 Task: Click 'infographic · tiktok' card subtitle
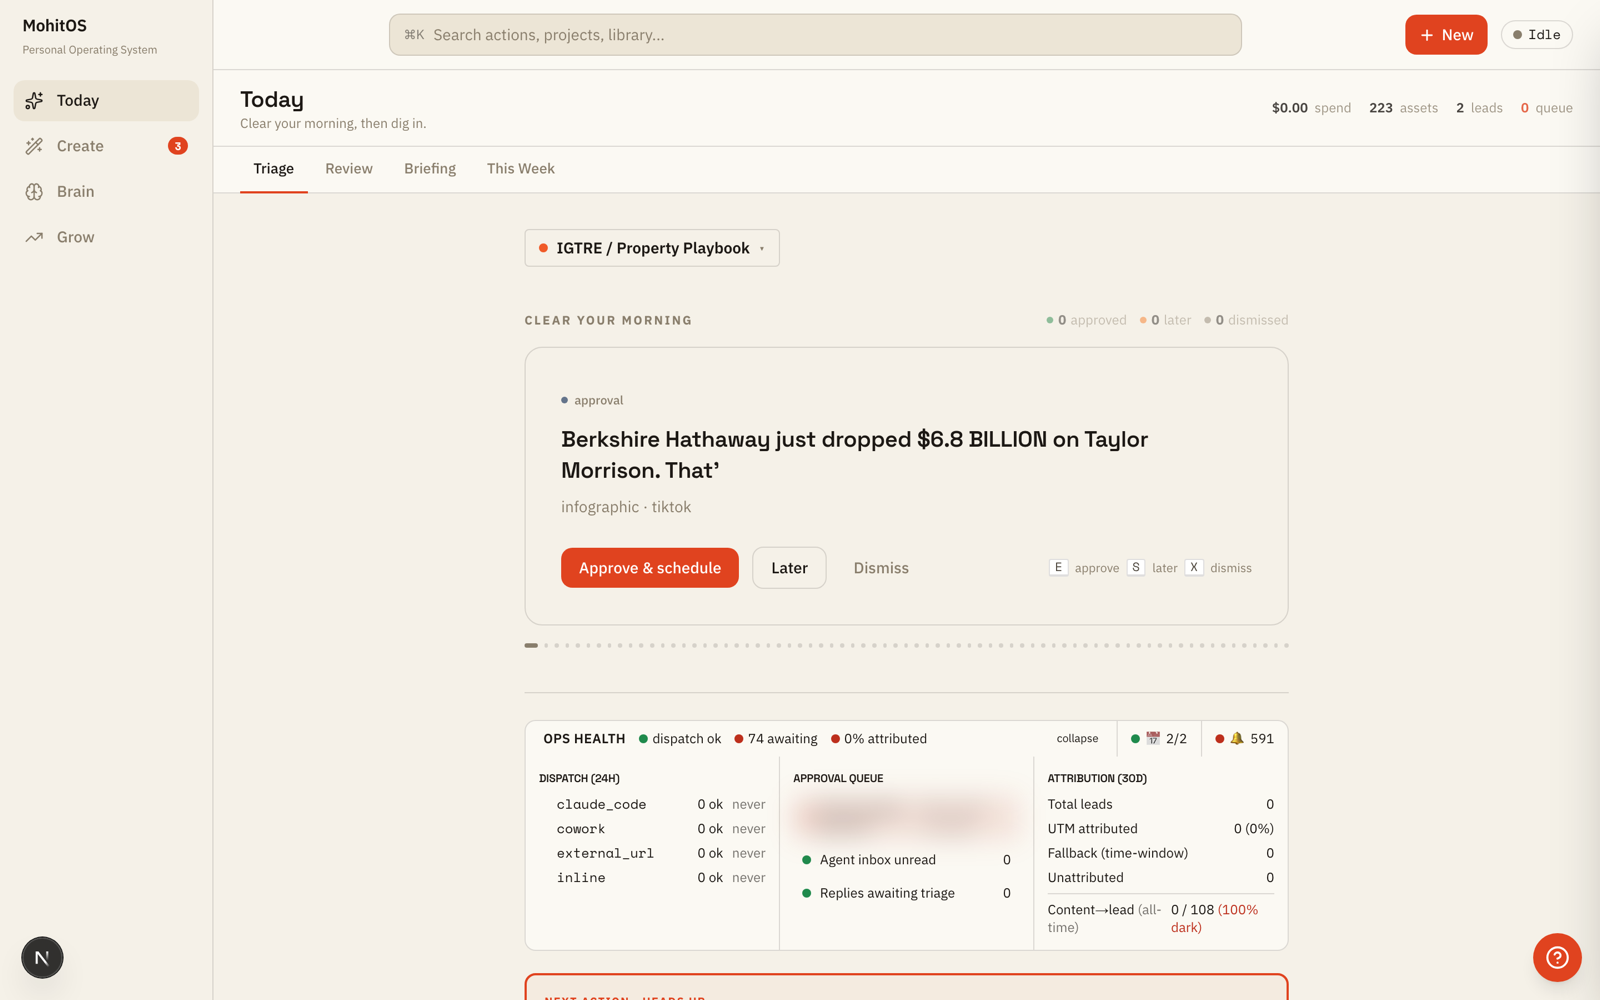click(626, 507)
